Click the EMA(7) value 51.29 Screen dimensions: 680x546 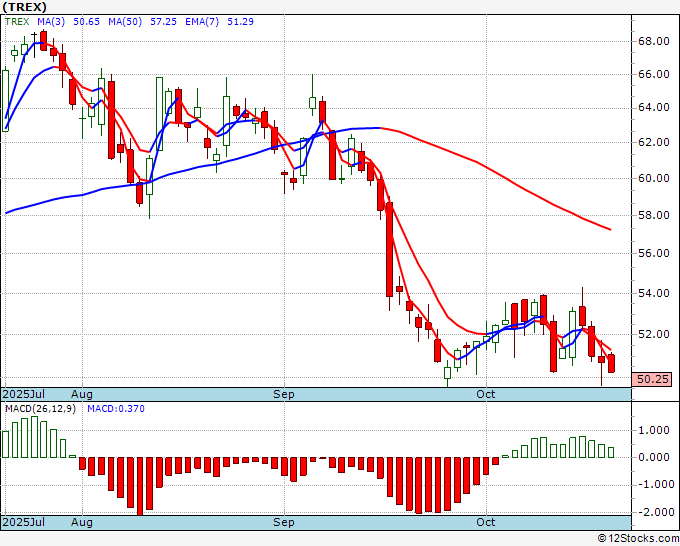(x=240, y=22)
